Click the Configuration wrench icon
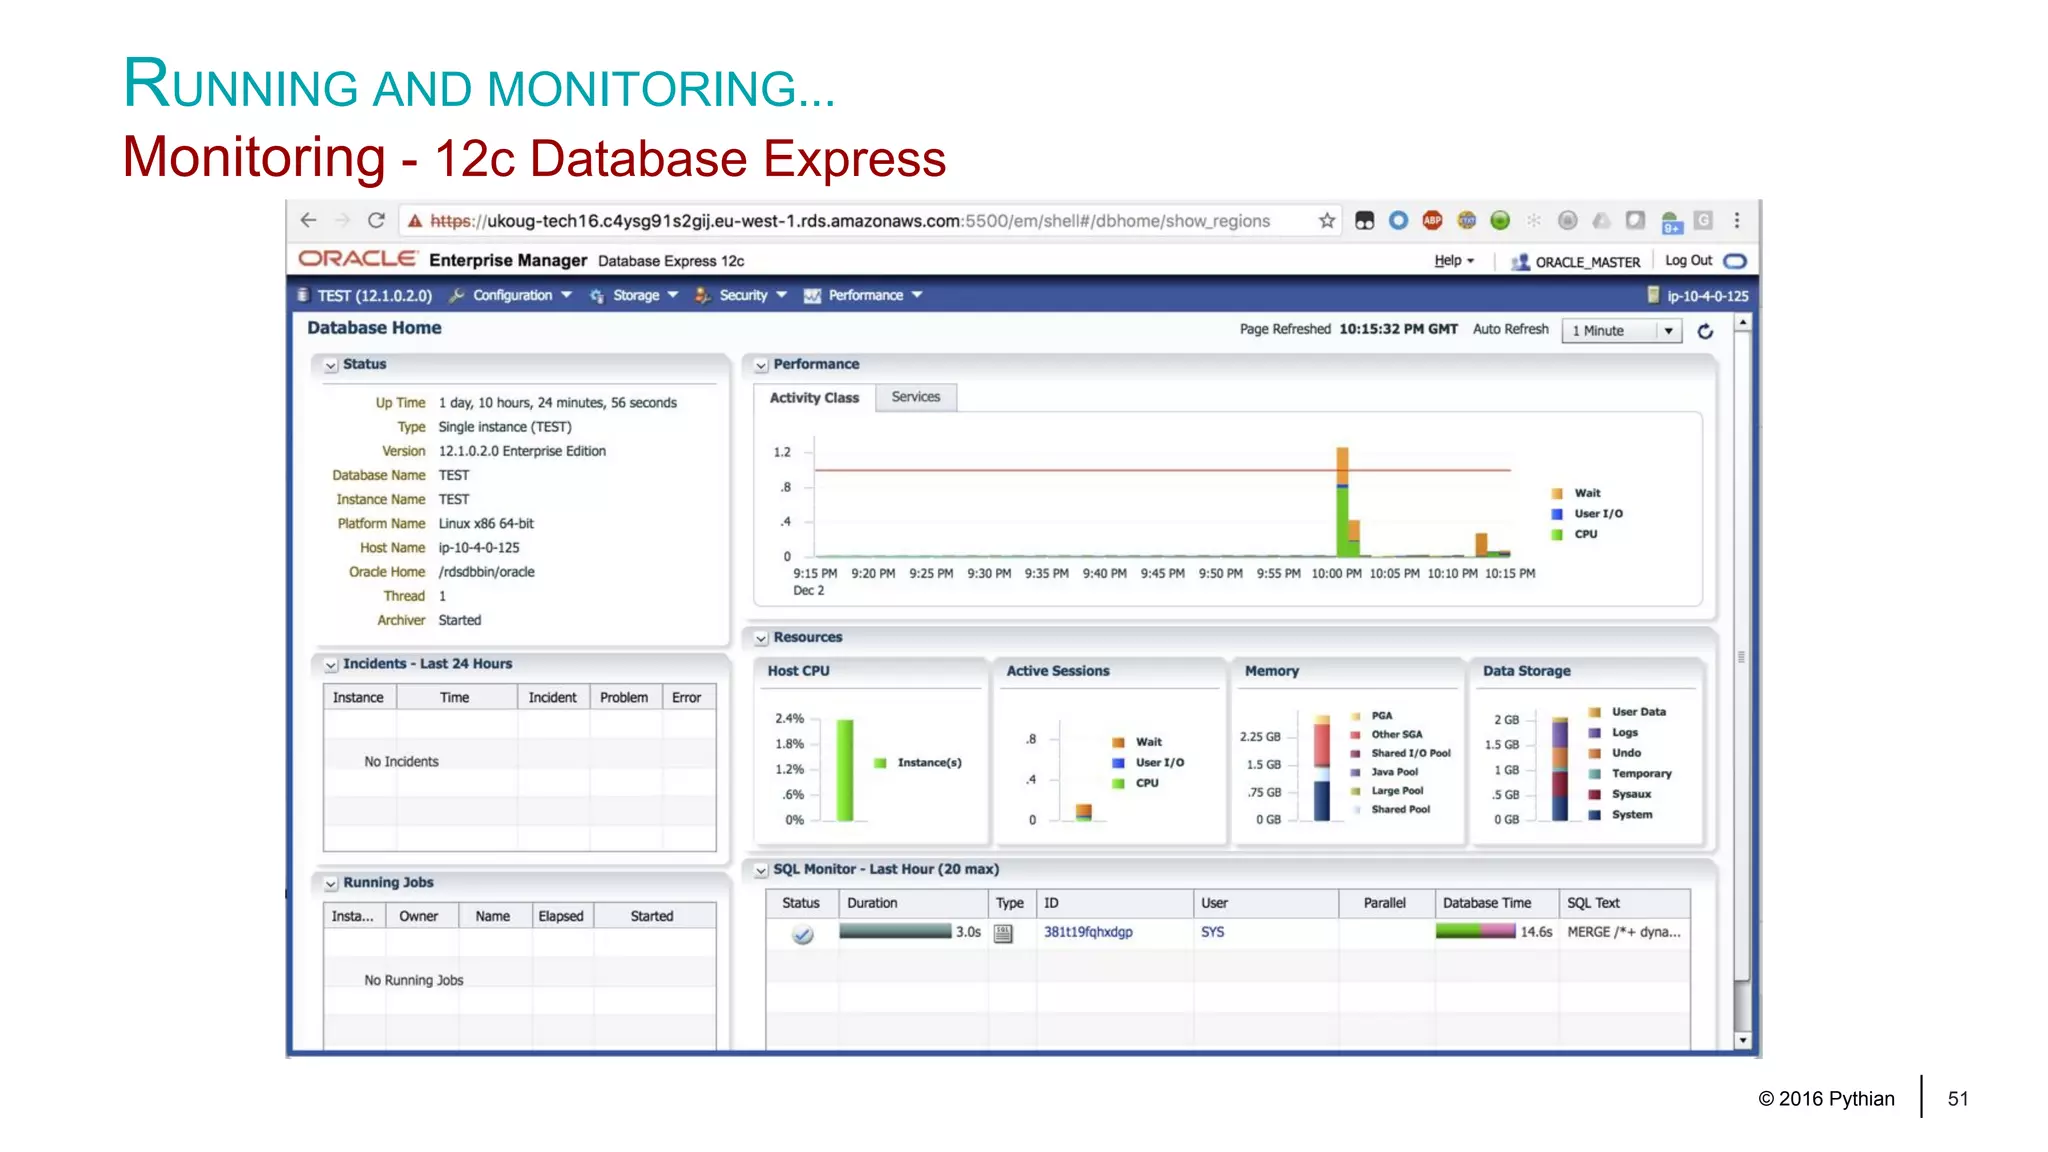 [457, 296]
